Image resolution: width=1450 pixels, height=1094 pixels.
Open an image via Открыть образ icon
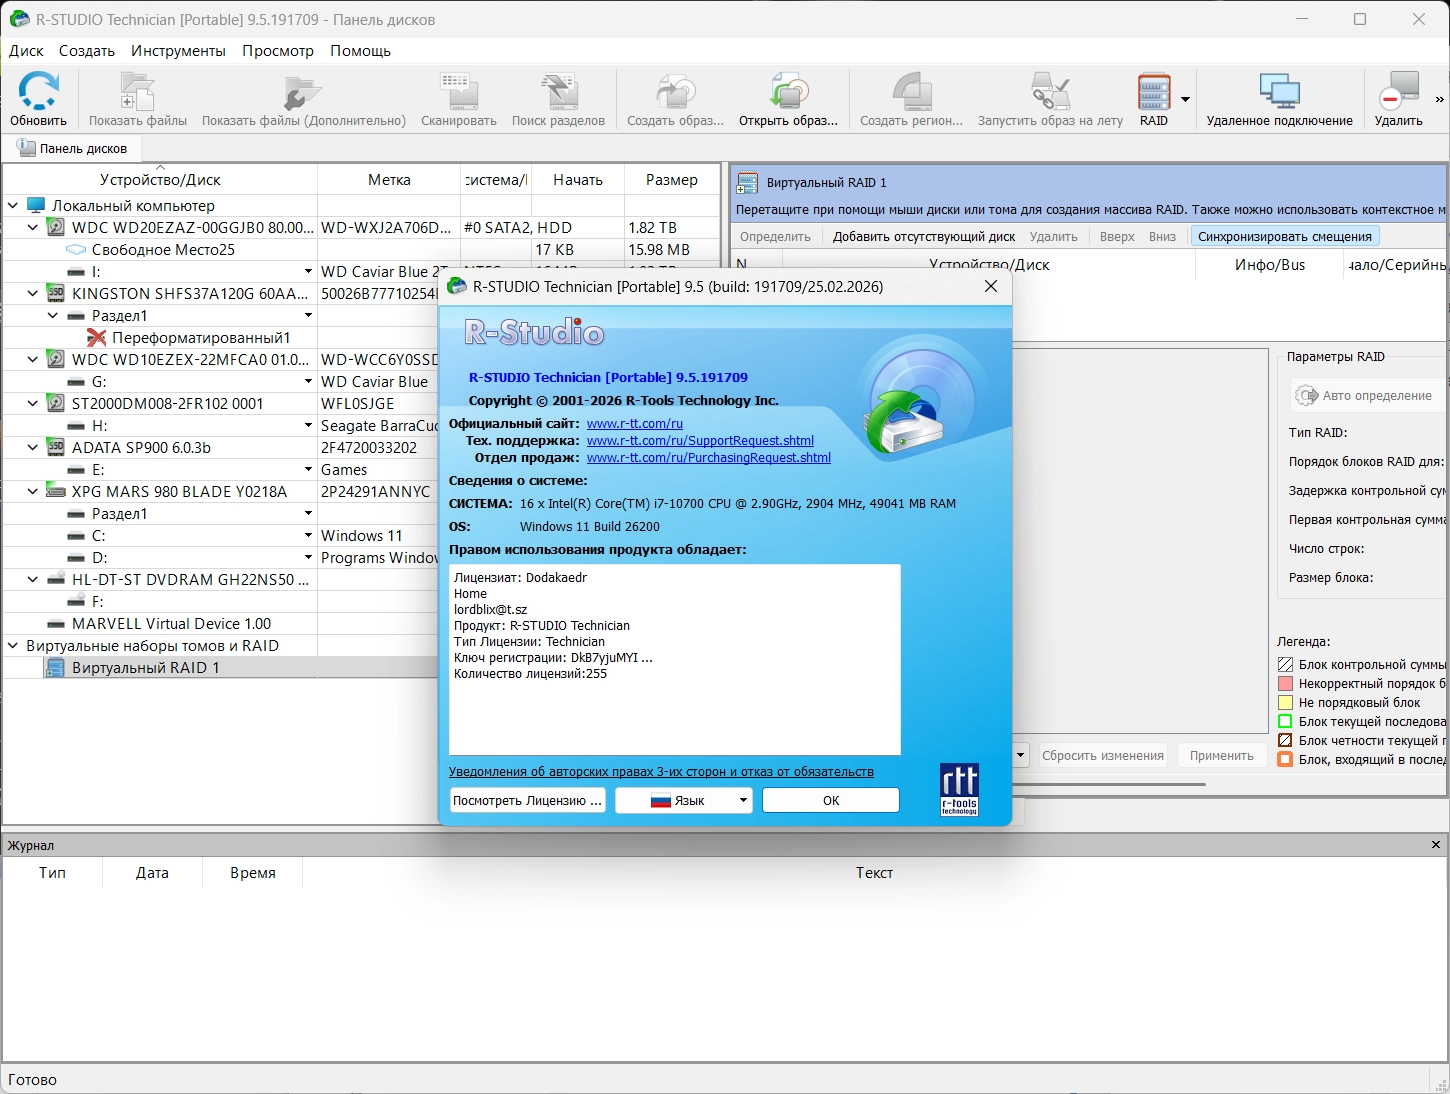pyautogui.click(x=788, y=91)
